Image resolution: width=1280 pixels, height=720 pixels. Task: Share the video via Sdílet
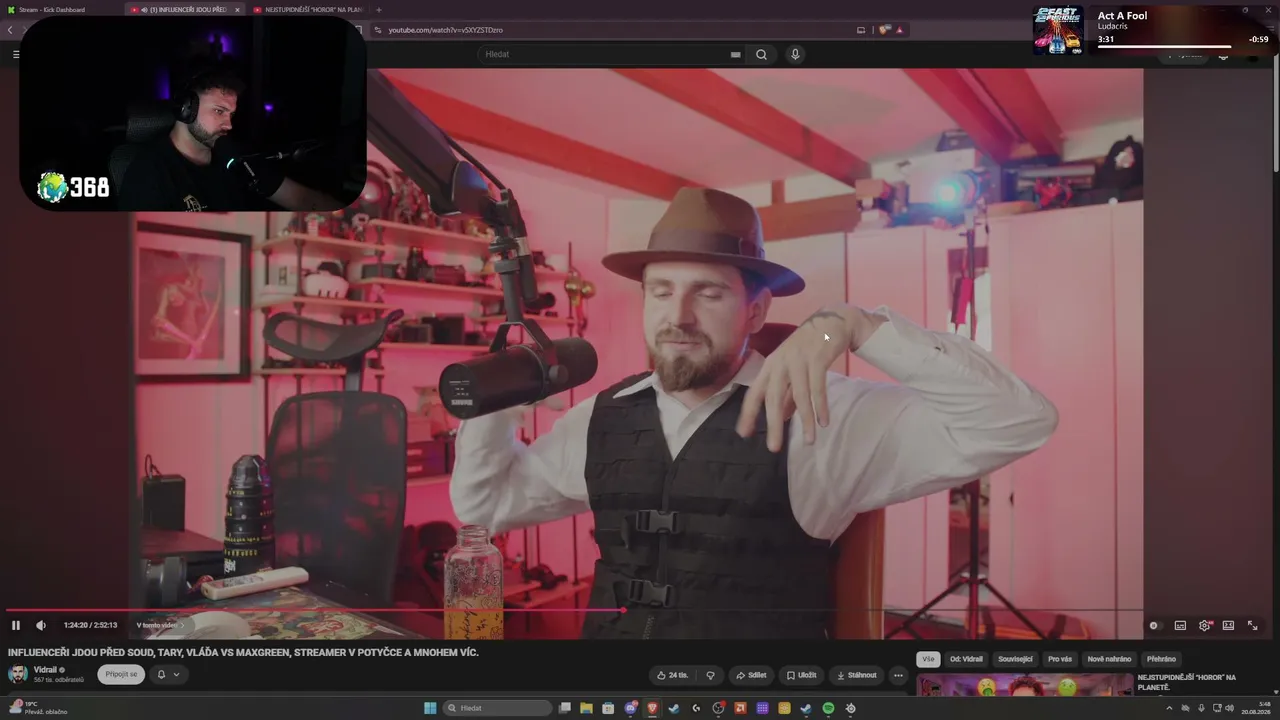(x=751, y=675)
